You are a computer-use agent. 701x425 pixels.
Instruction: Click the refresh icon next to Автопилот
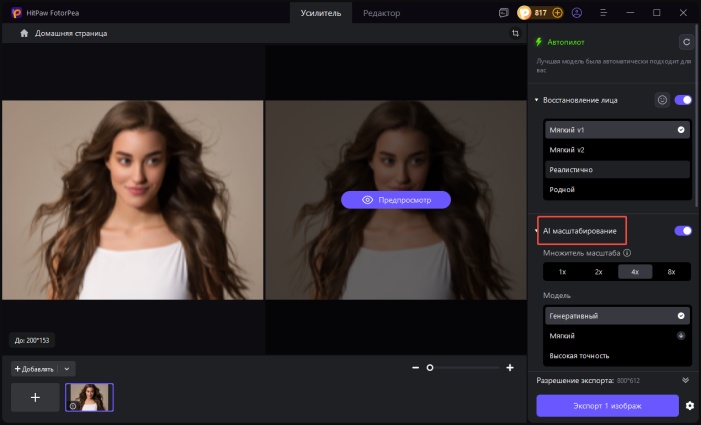pyautogui.click(x=685, y=42)
